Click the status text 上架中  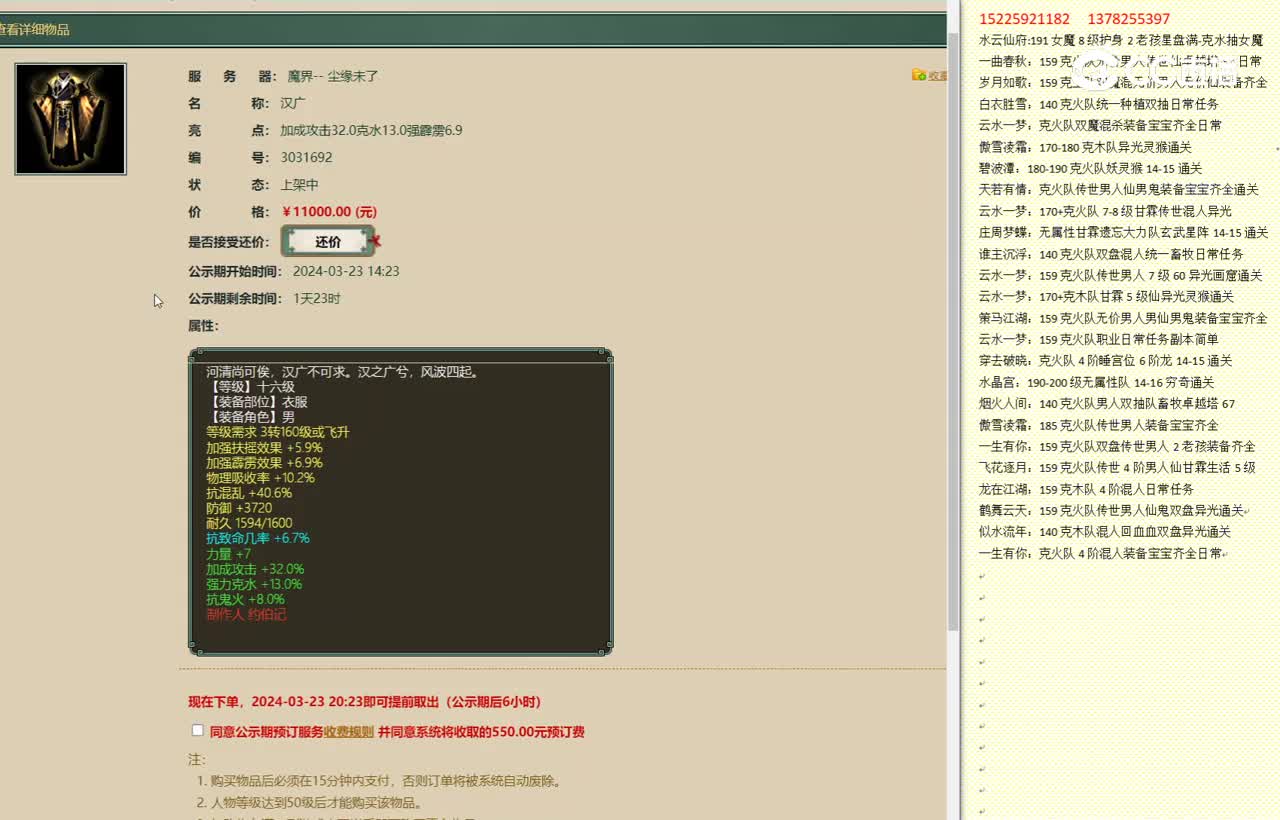pos(299,185)
